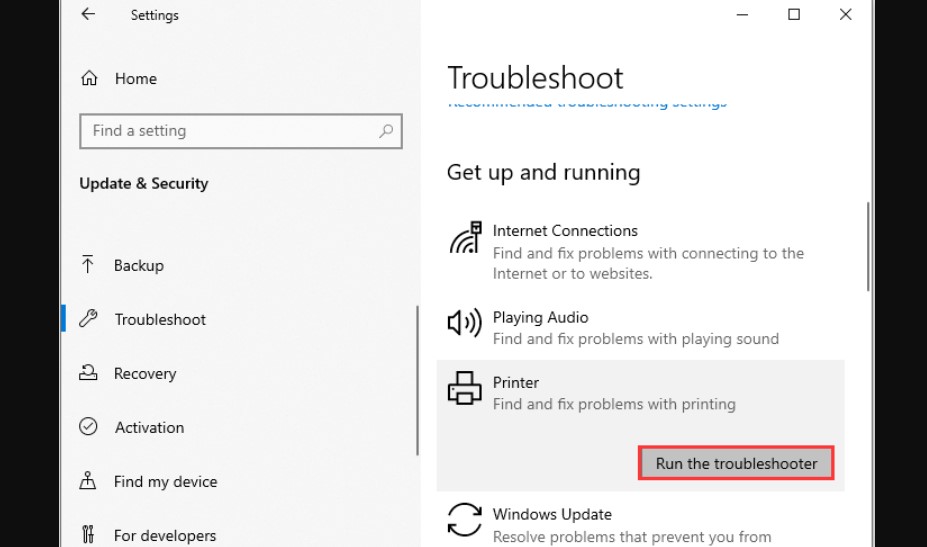Click the Windows Update refresh icon

coord(465,520)
